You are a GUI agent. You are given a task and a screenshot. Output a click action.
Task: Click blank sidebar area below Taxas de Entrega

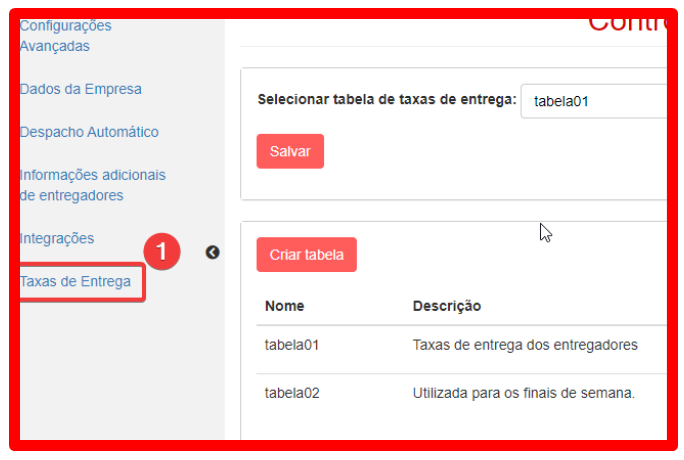pos(110,370)
